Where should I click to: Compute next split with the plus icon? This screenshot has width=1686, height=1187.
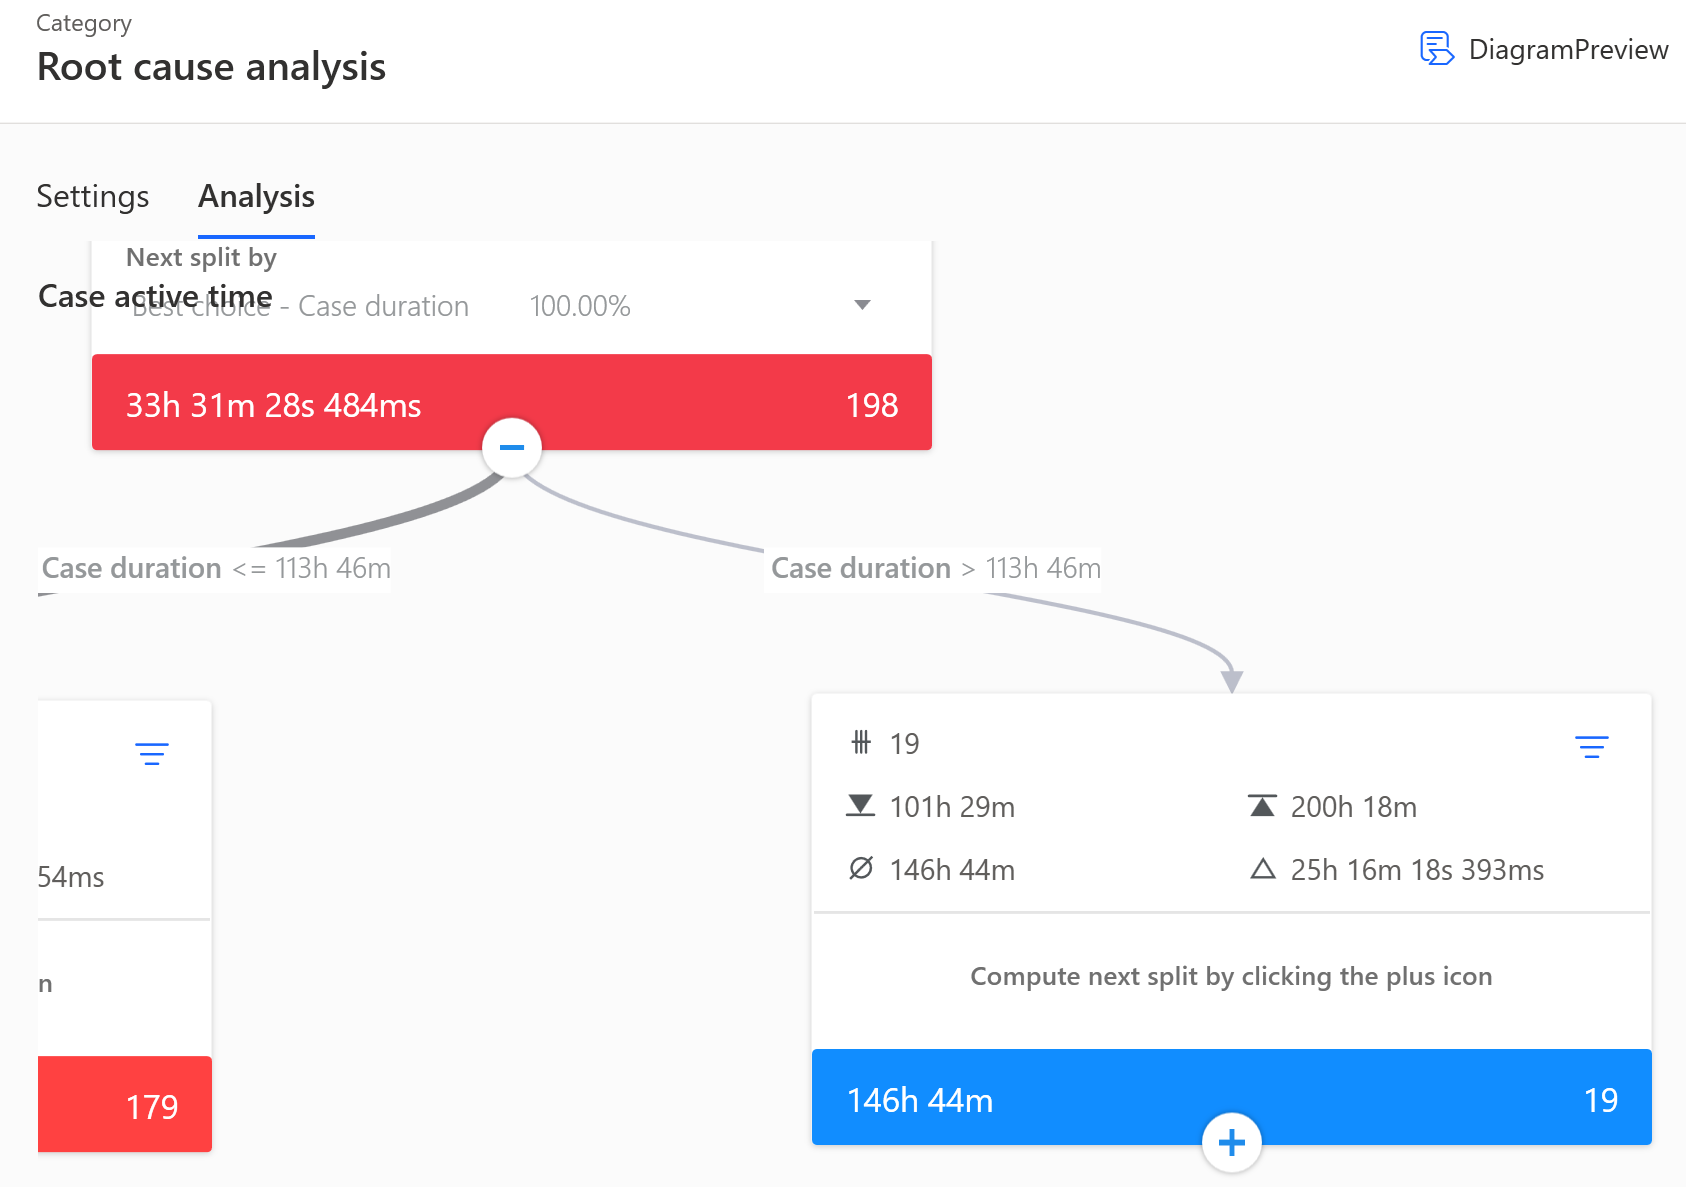pyautogui.click(x=1231, y=1142)
